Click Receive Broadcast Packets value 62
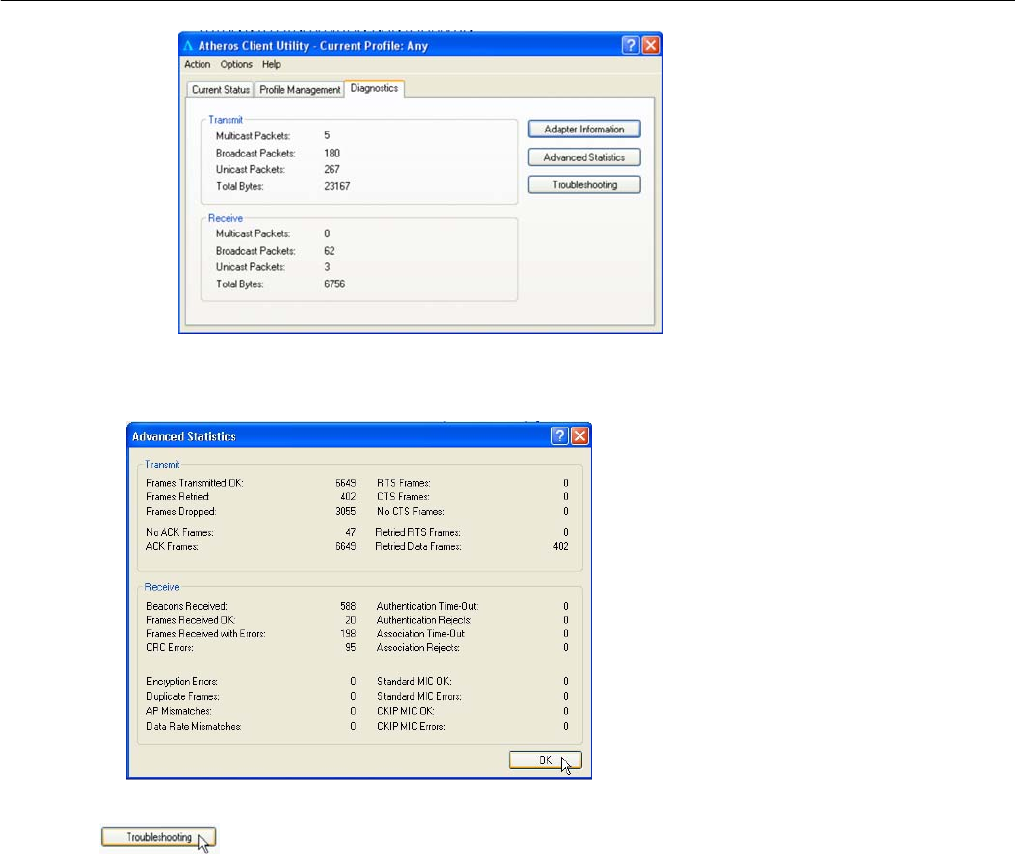This screenshot has height=854, width=1015. click(329, 251)
